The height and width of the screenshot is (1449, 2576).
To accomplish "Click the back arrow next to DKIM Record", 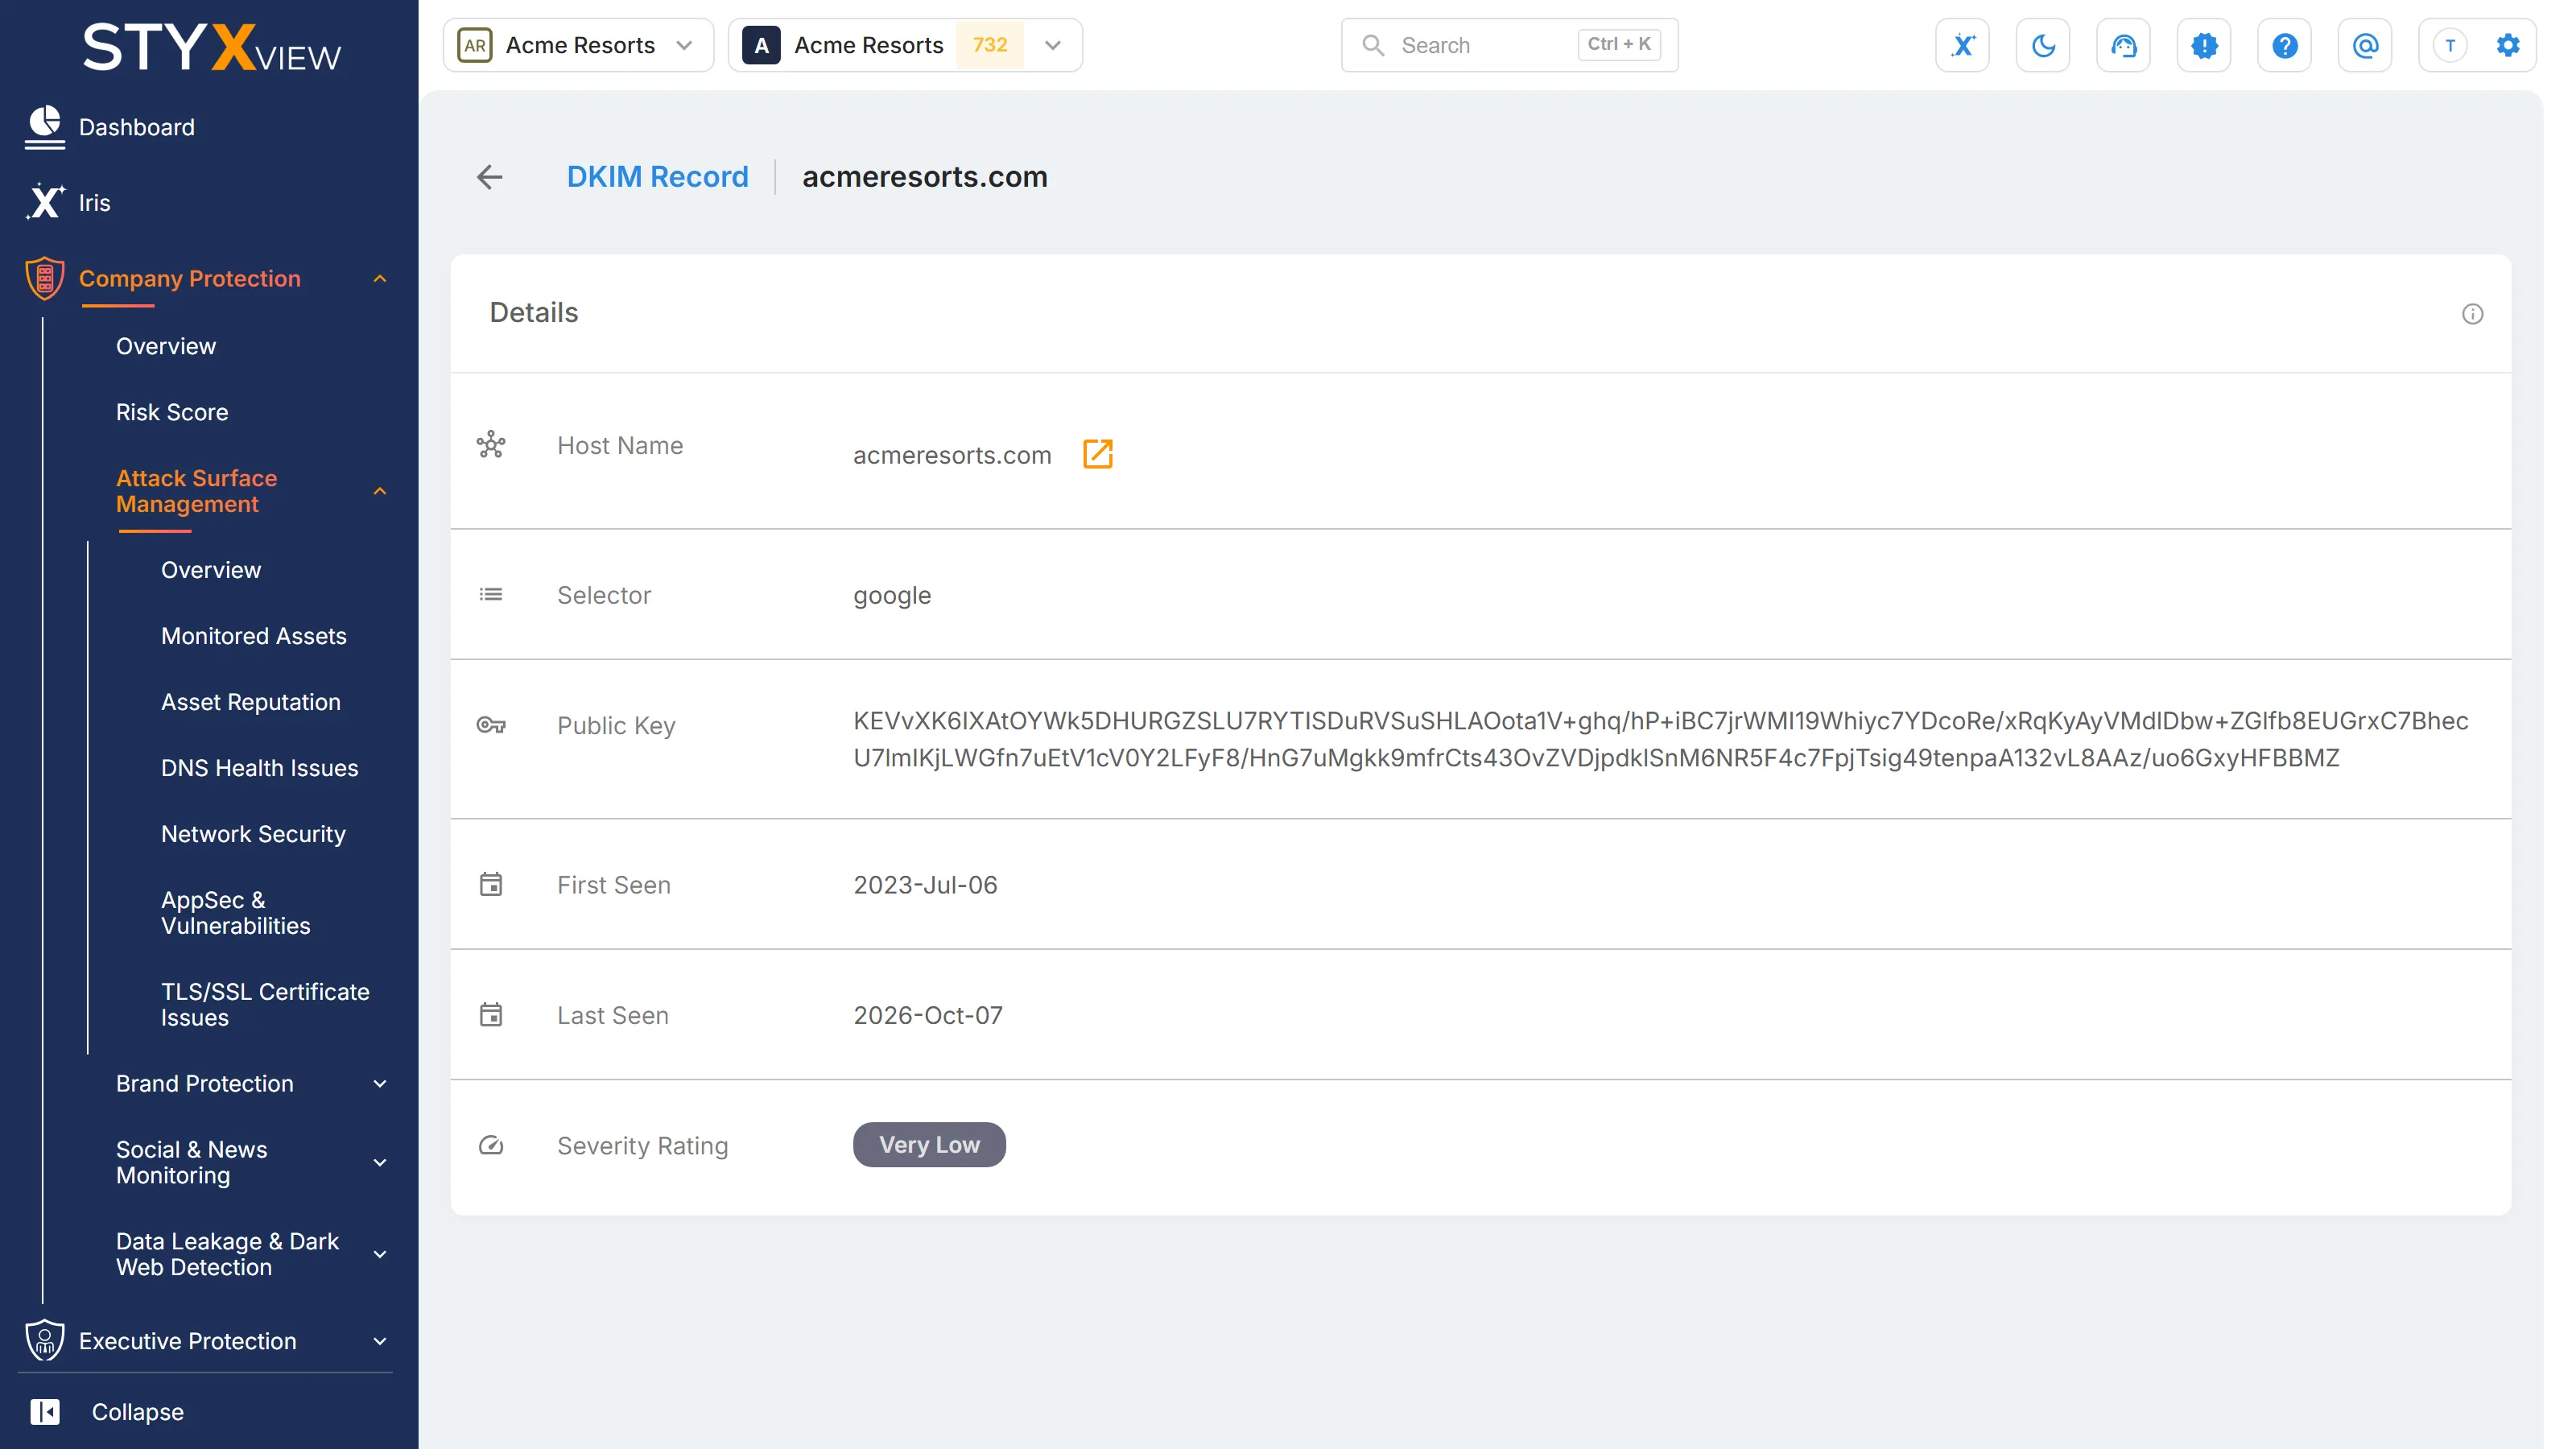I will pos(489,177).
